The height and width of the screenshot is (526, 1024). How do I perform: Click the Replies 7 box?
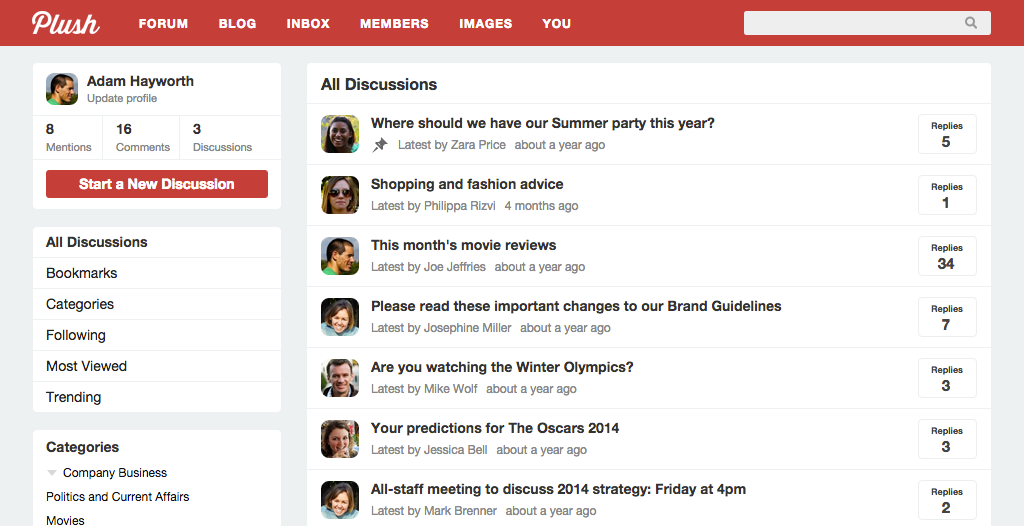947,317
